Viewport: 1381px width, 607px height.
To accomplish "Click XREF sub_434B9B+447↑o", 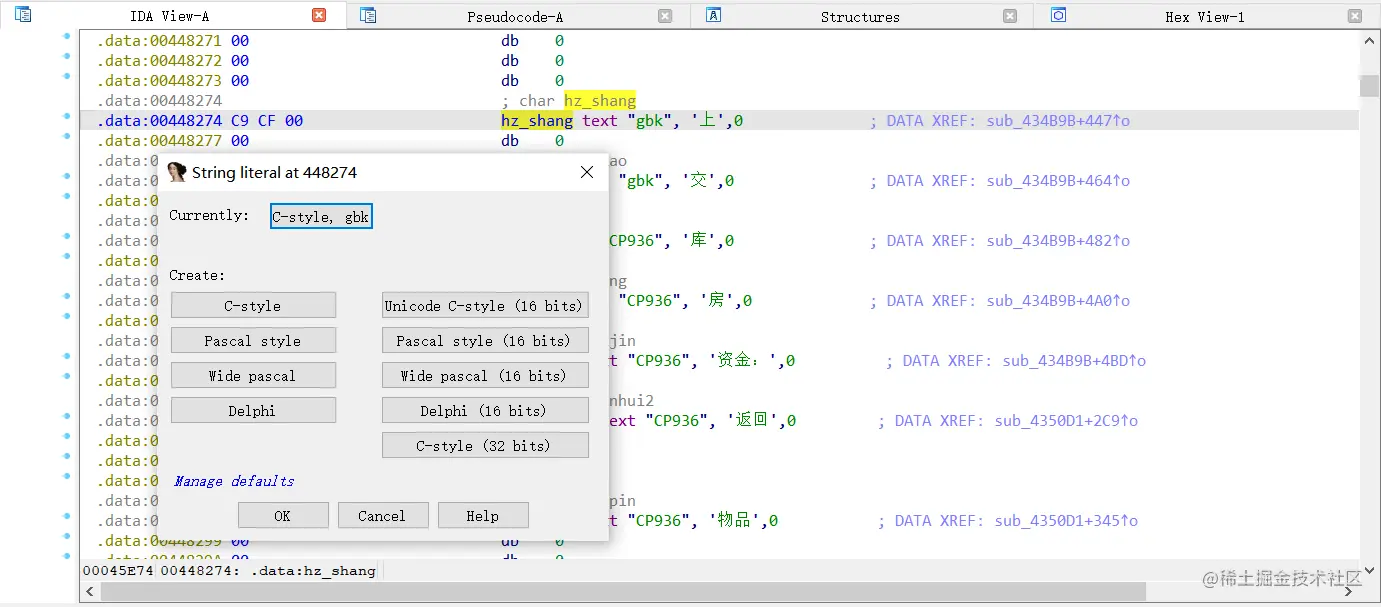I will (x=1058, y=121).
